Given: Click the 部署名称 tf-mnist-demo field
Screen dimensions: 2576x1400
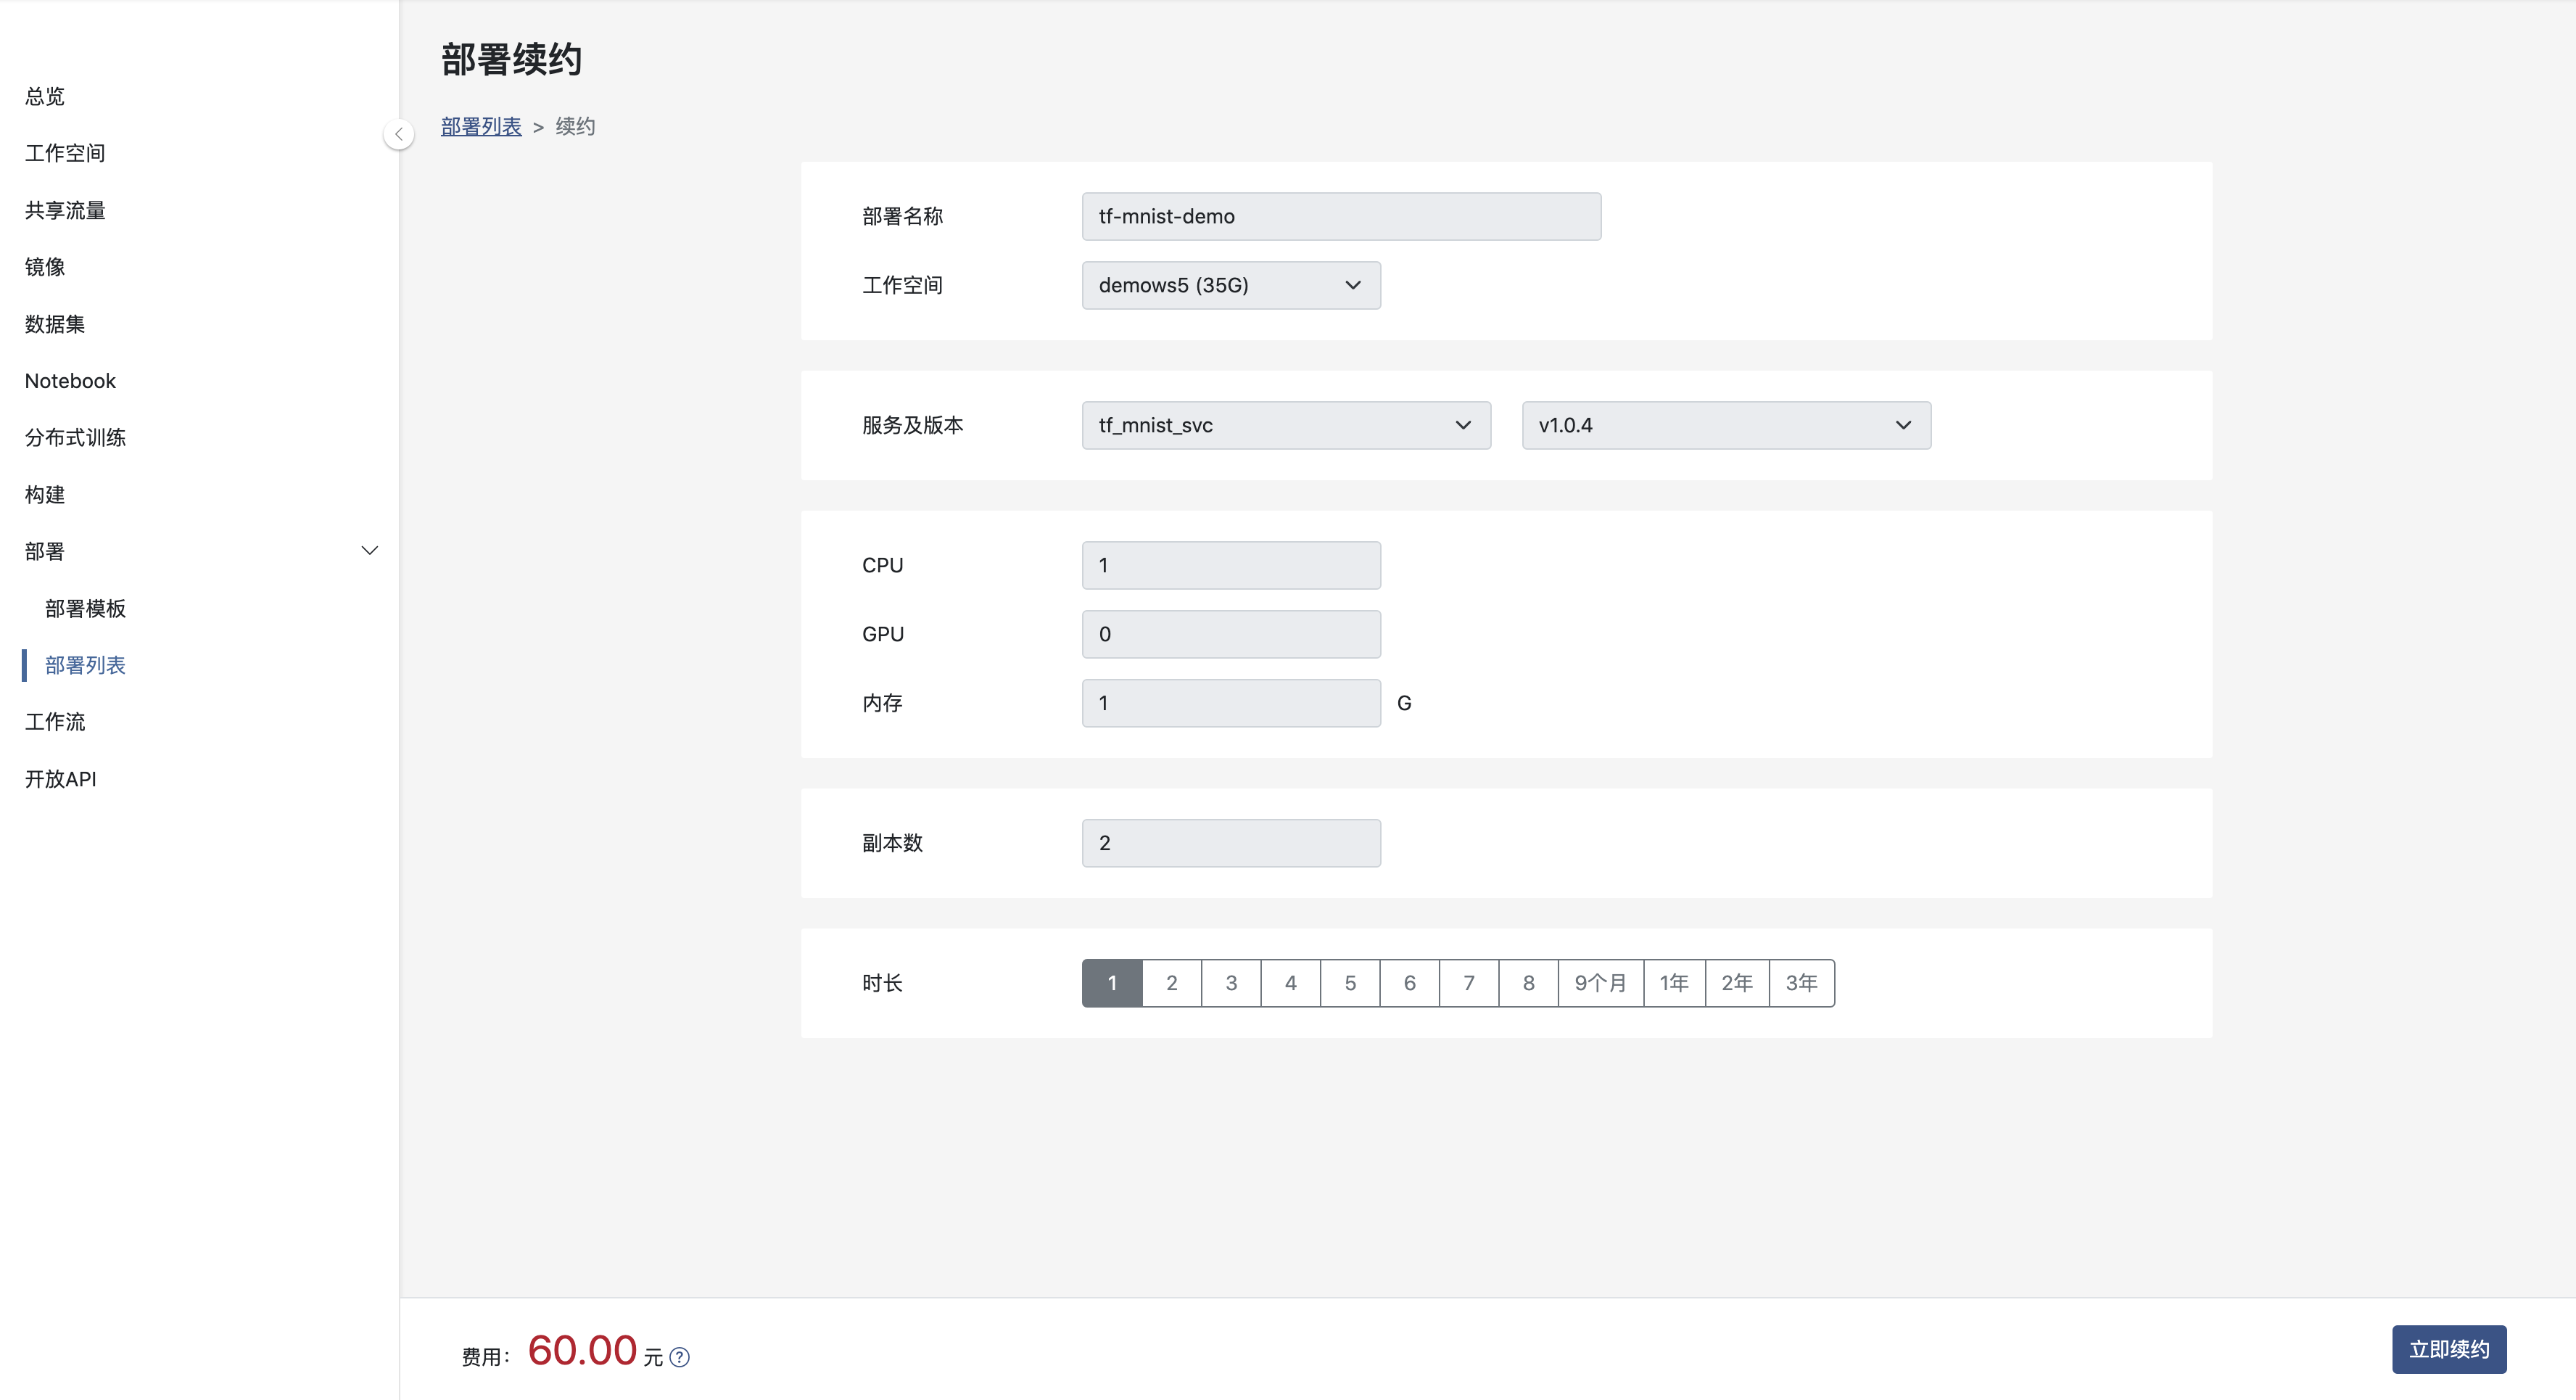Looking at the screenshot, I should tap(1340, 216).
